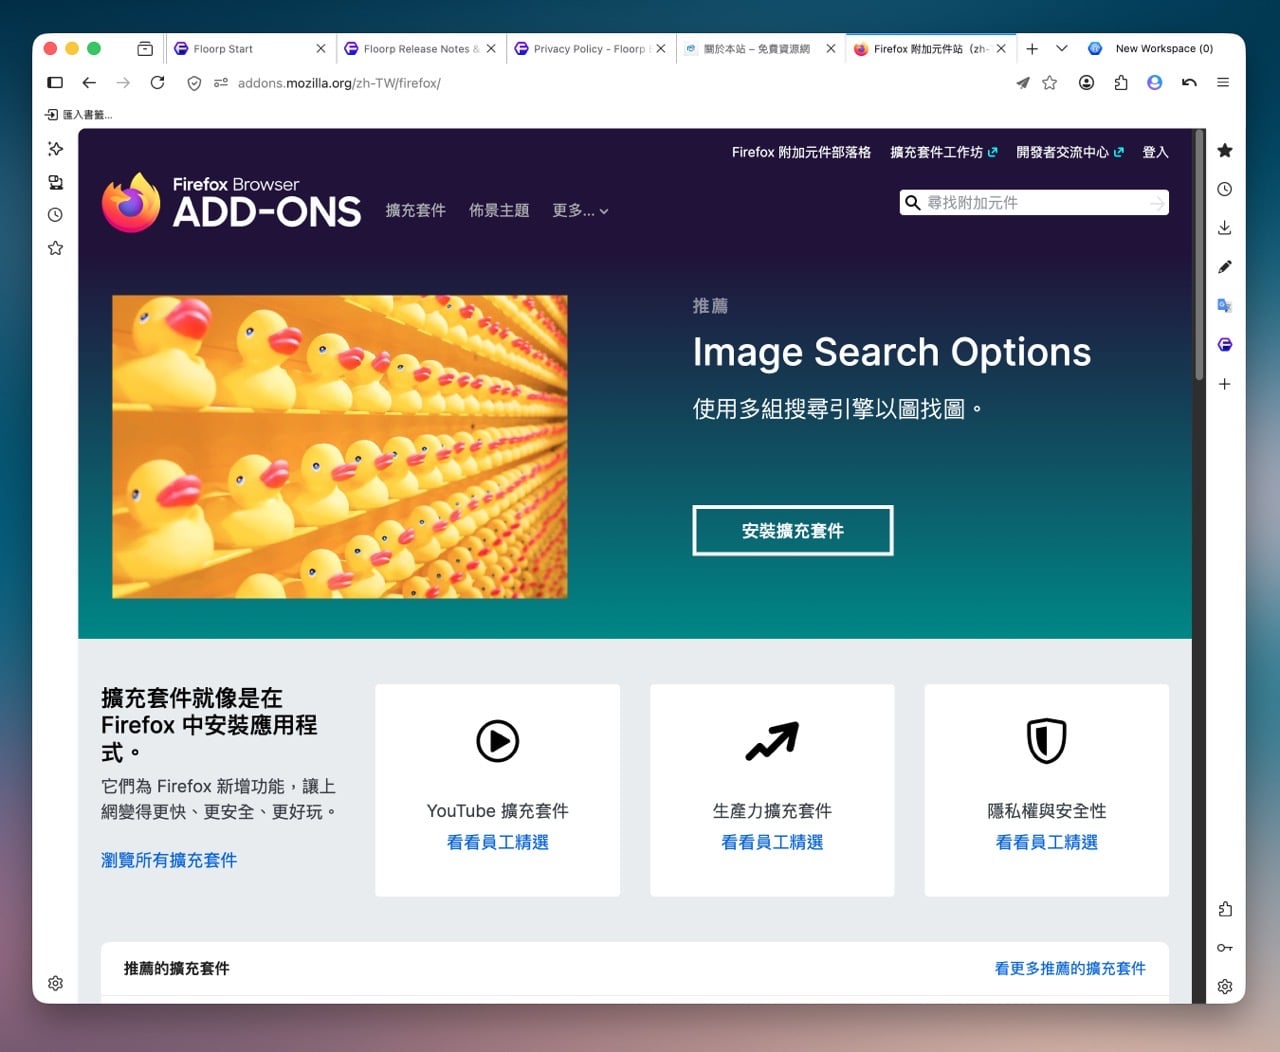Close the Privacy Policy tab
The image size is (1280, 1052).
tap(661, 48)
